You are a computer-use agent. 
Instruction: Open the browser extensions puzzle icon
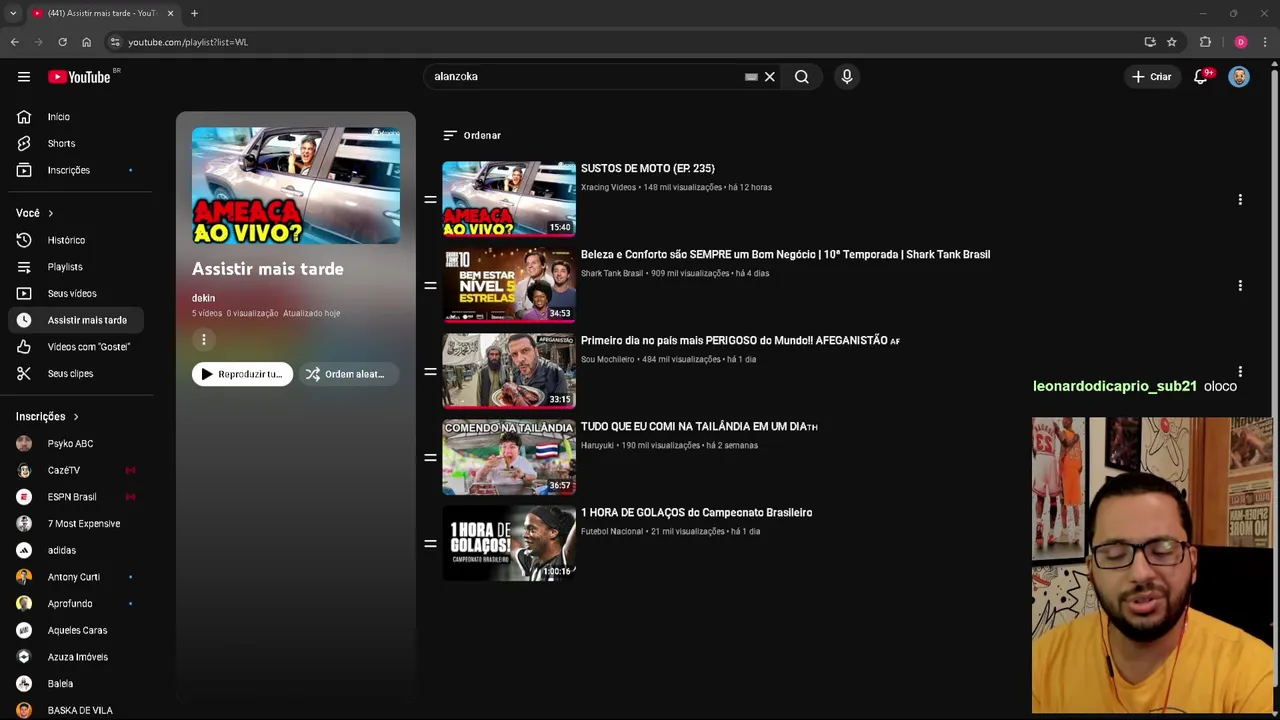tap(1205, 42)
